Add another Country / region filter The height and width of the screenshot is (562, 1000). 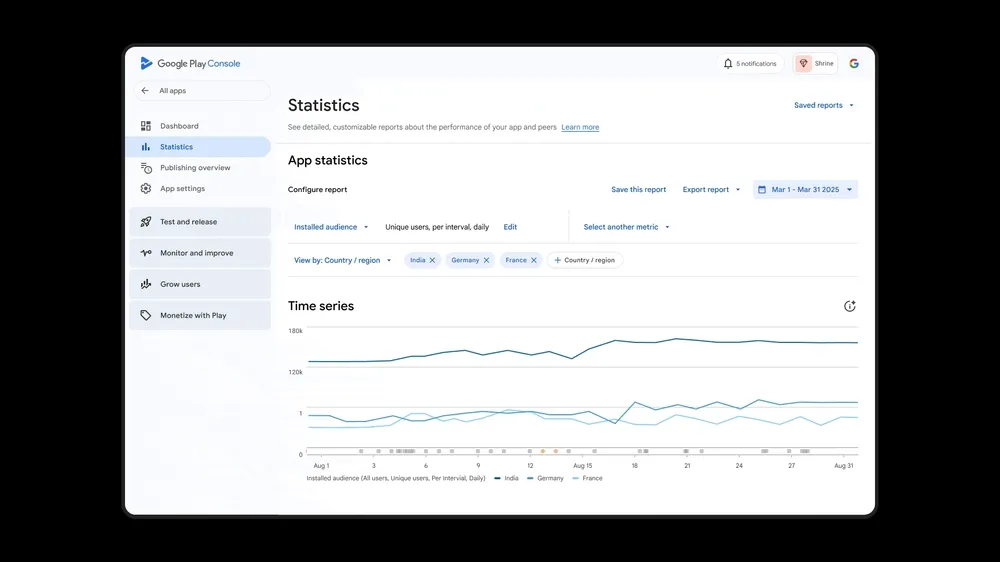point(584,260)
